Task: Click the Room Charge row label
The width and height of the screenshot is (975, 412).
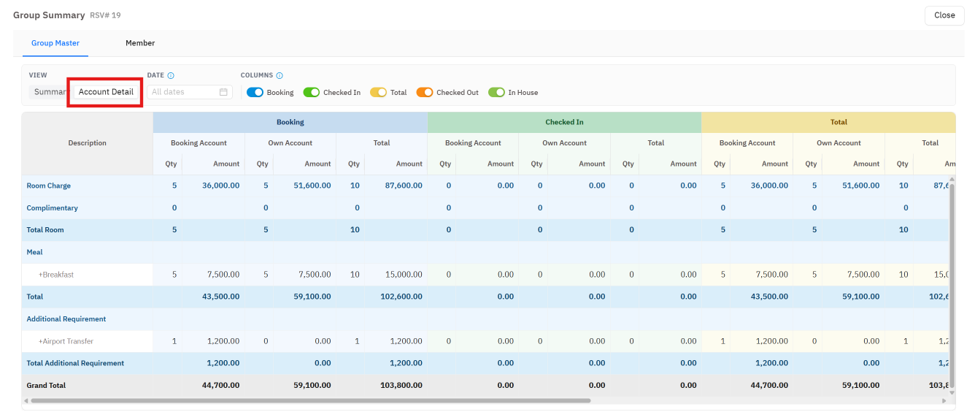Action: tap(49, 185)
